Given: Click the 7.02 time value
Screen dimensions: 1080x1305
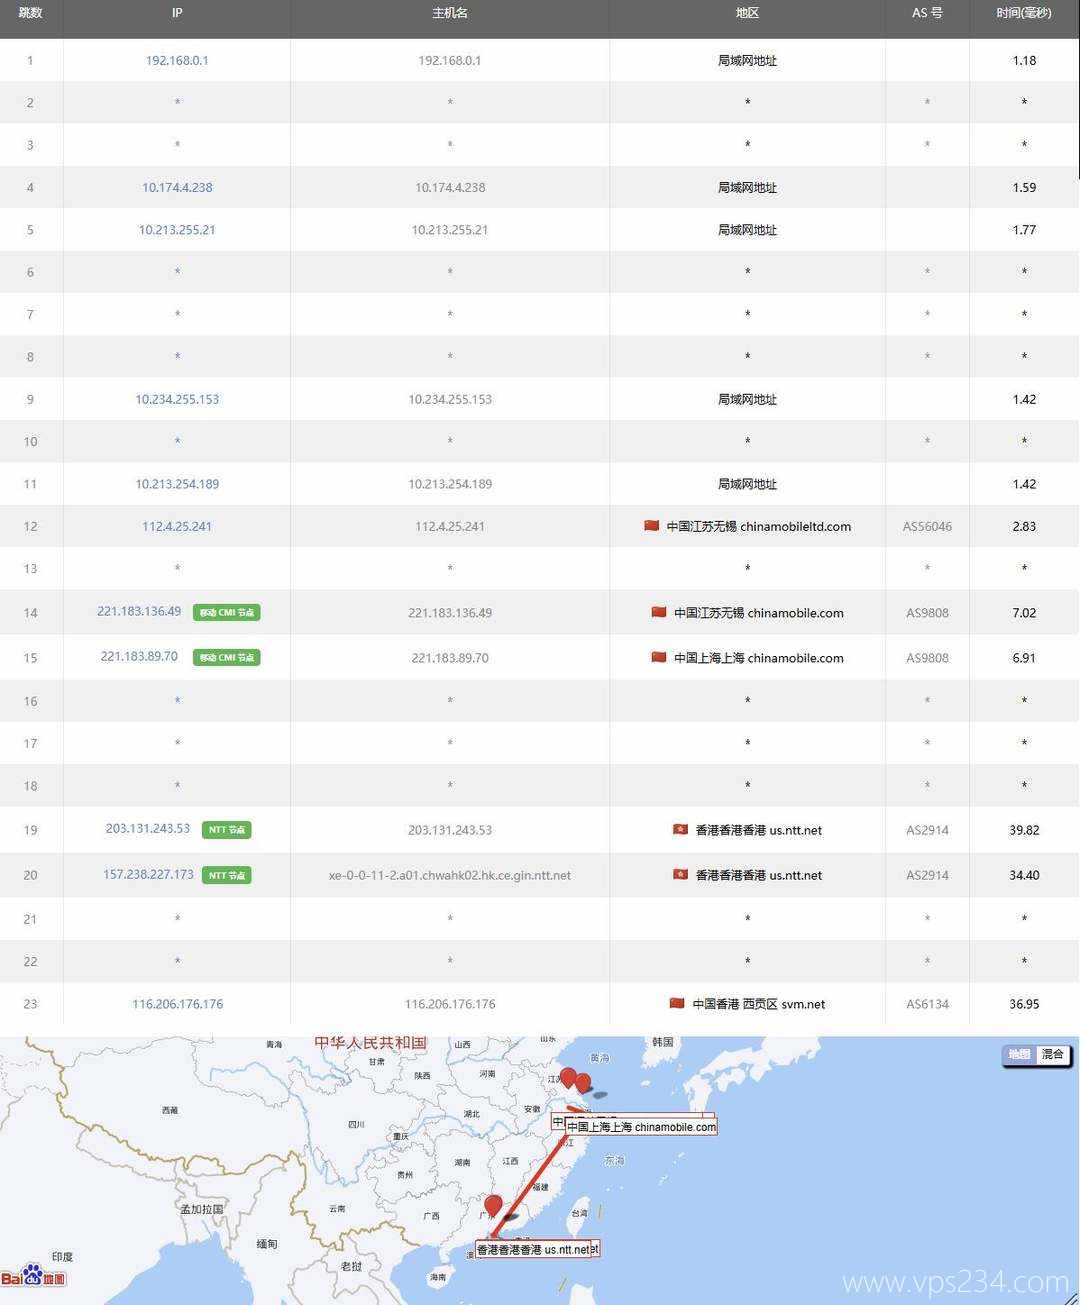Looking at the screenshot, I should click(1024, 613).
